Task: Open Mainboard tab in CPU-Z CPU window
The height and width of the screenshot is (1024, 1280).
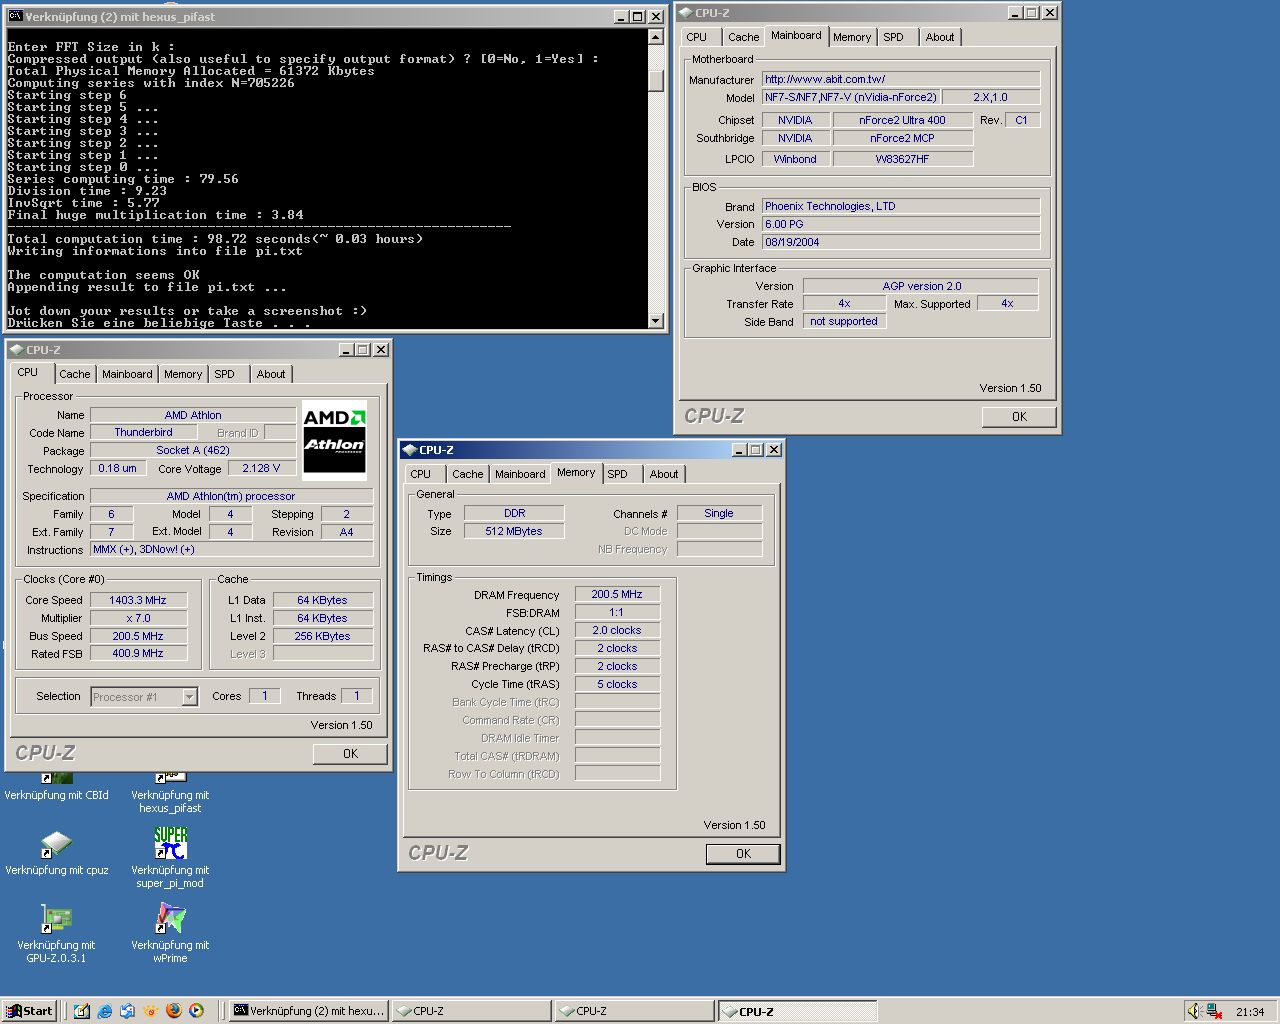Action: click(127, 374)
